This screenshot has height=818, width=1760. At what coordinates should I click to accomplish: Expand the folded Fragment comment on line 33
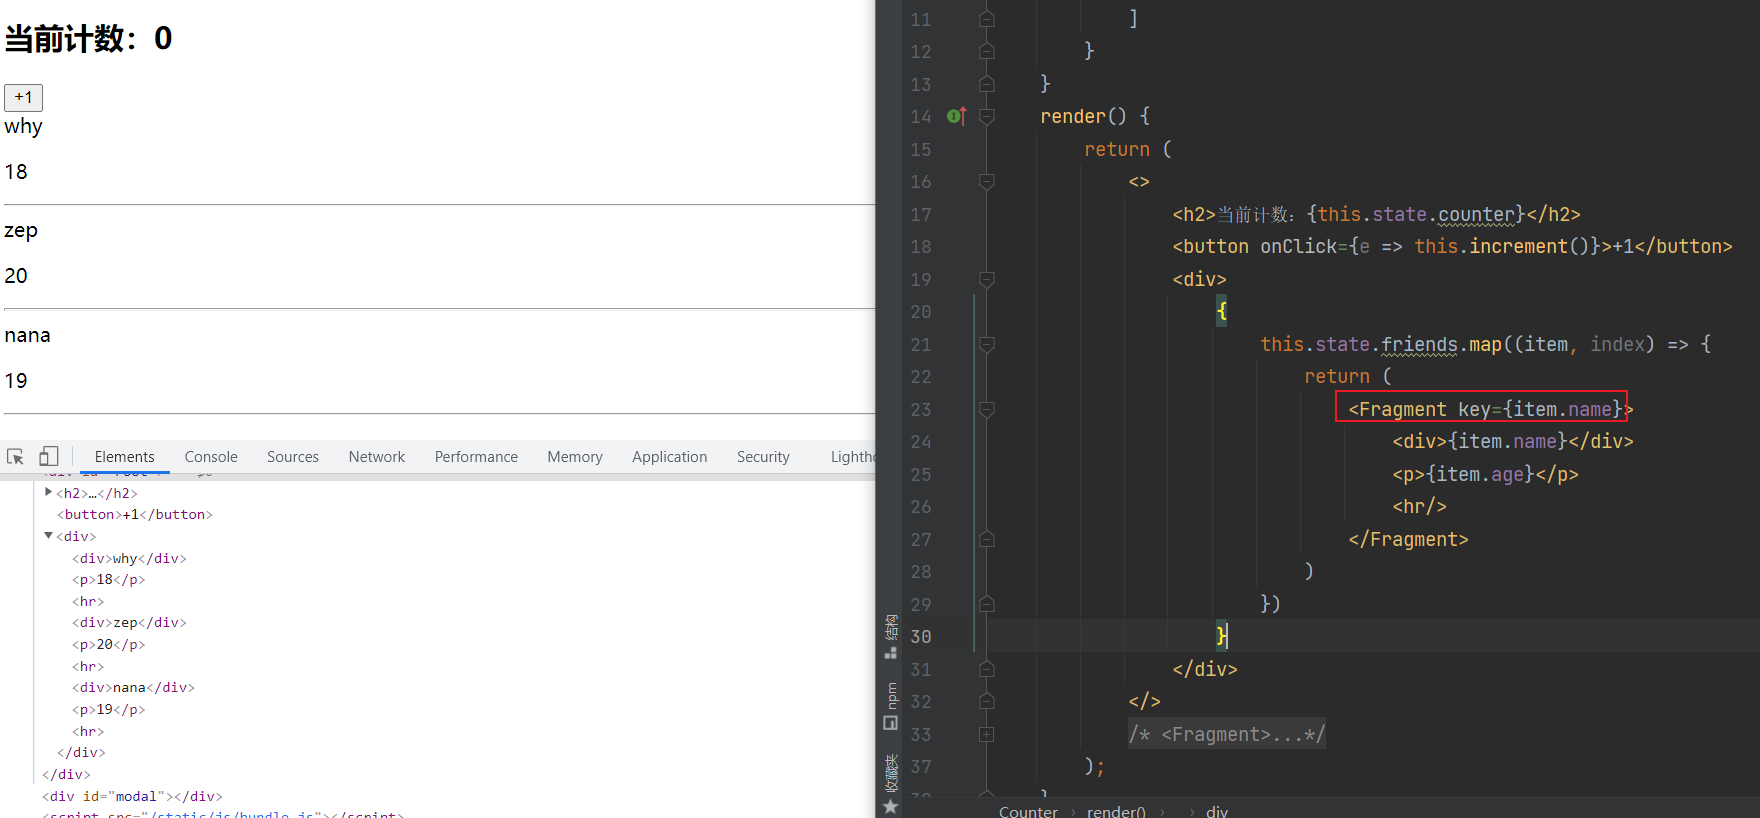(986, 735)
